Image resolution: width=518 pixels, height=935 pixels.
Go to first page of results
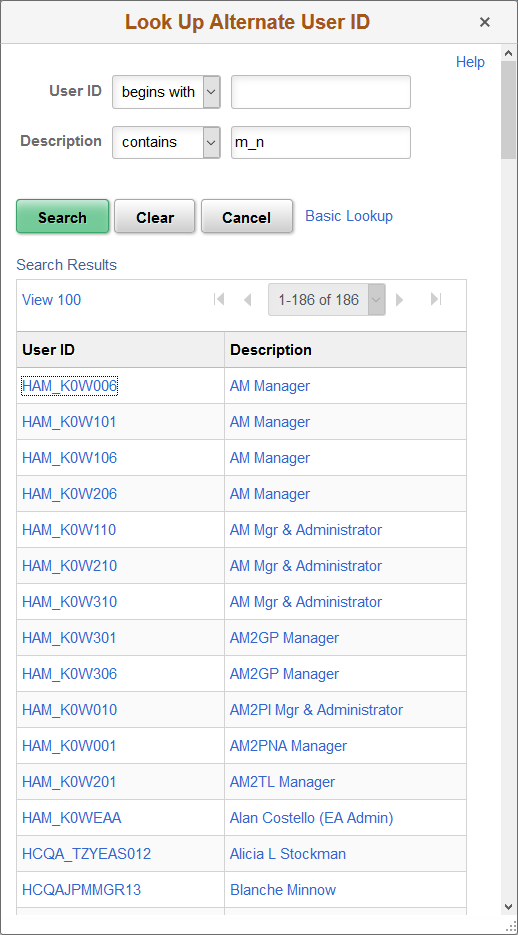(219, 299)
